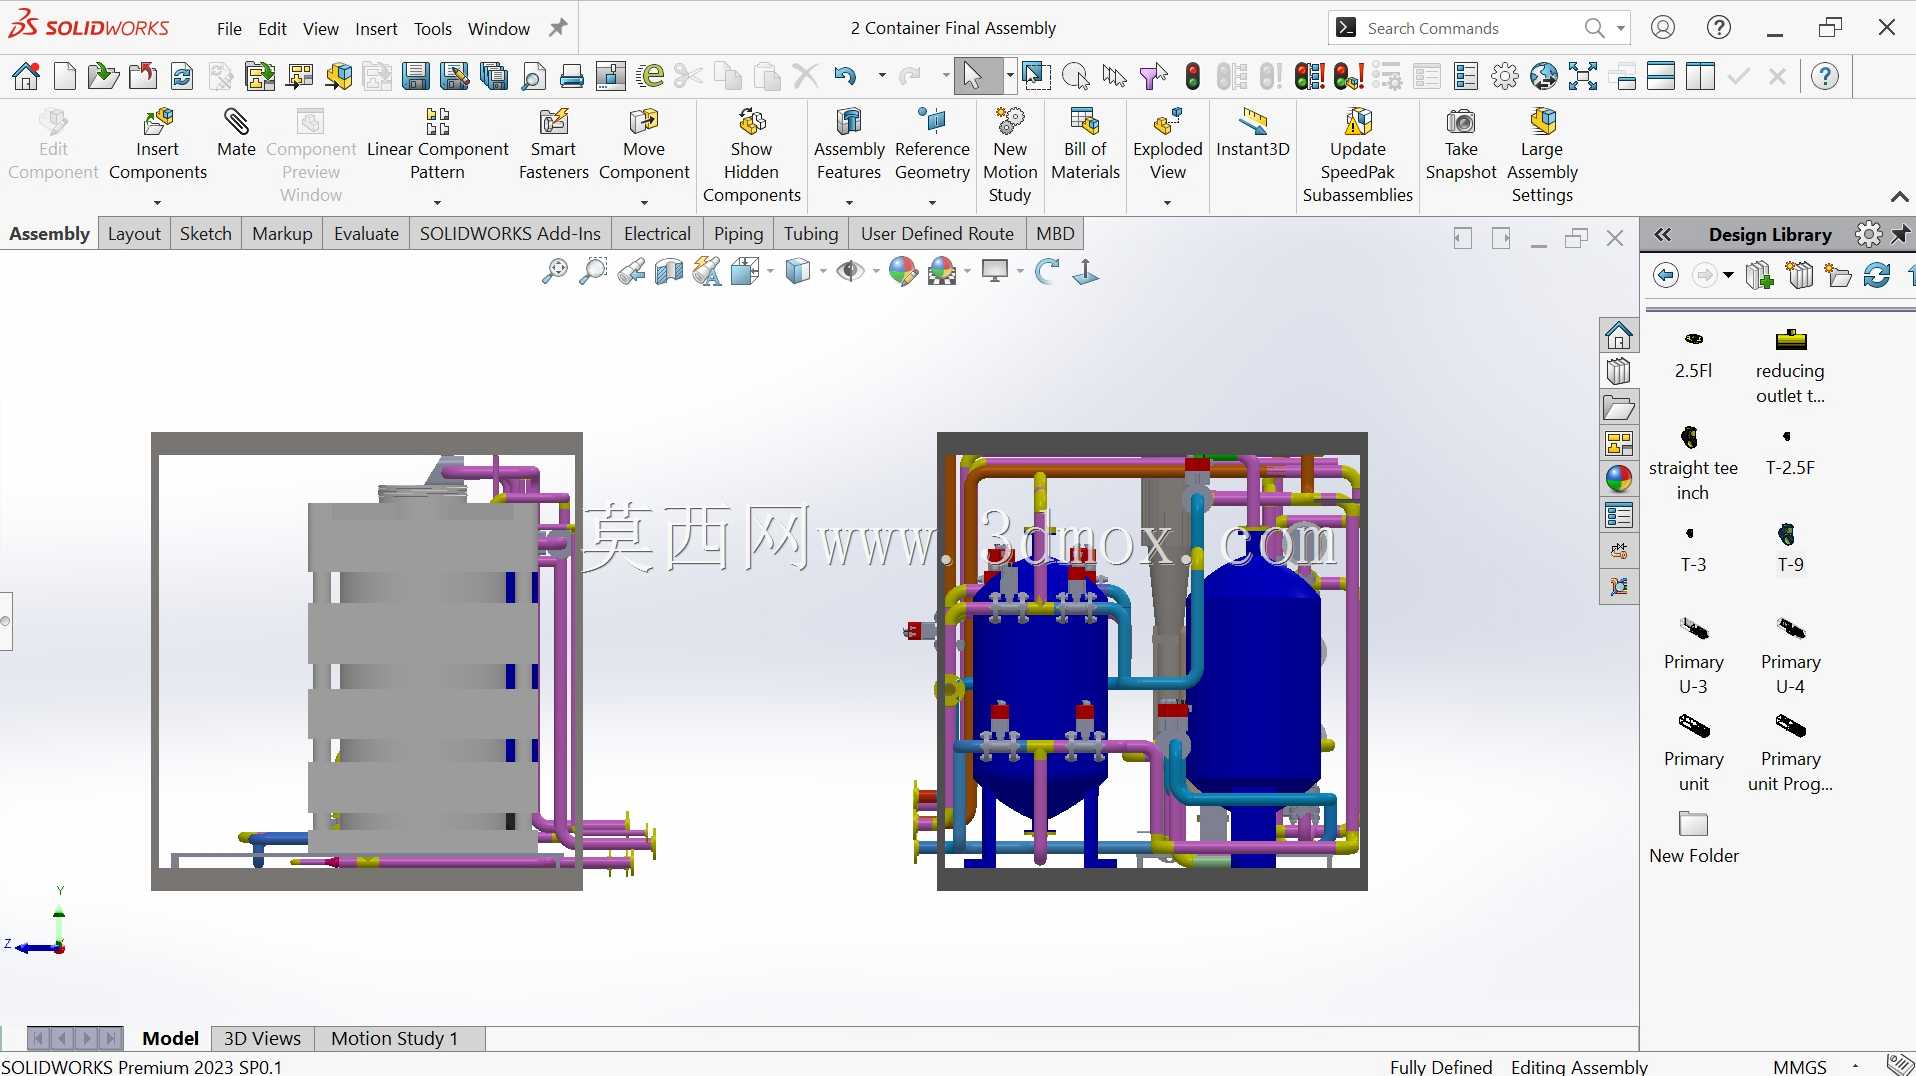Screen dimensions: 1916x1076
Task: Open View Palette in the task pane sidebar
Action: (1619, 443)
